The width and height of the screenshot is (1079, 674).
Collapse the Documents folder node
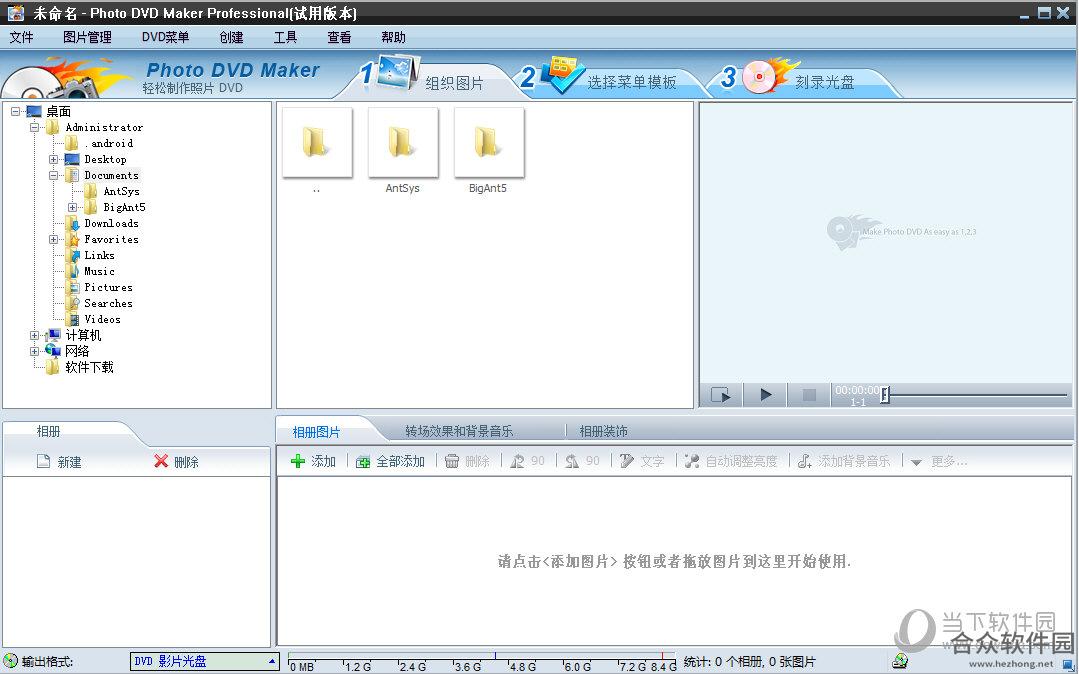point(53,176)
